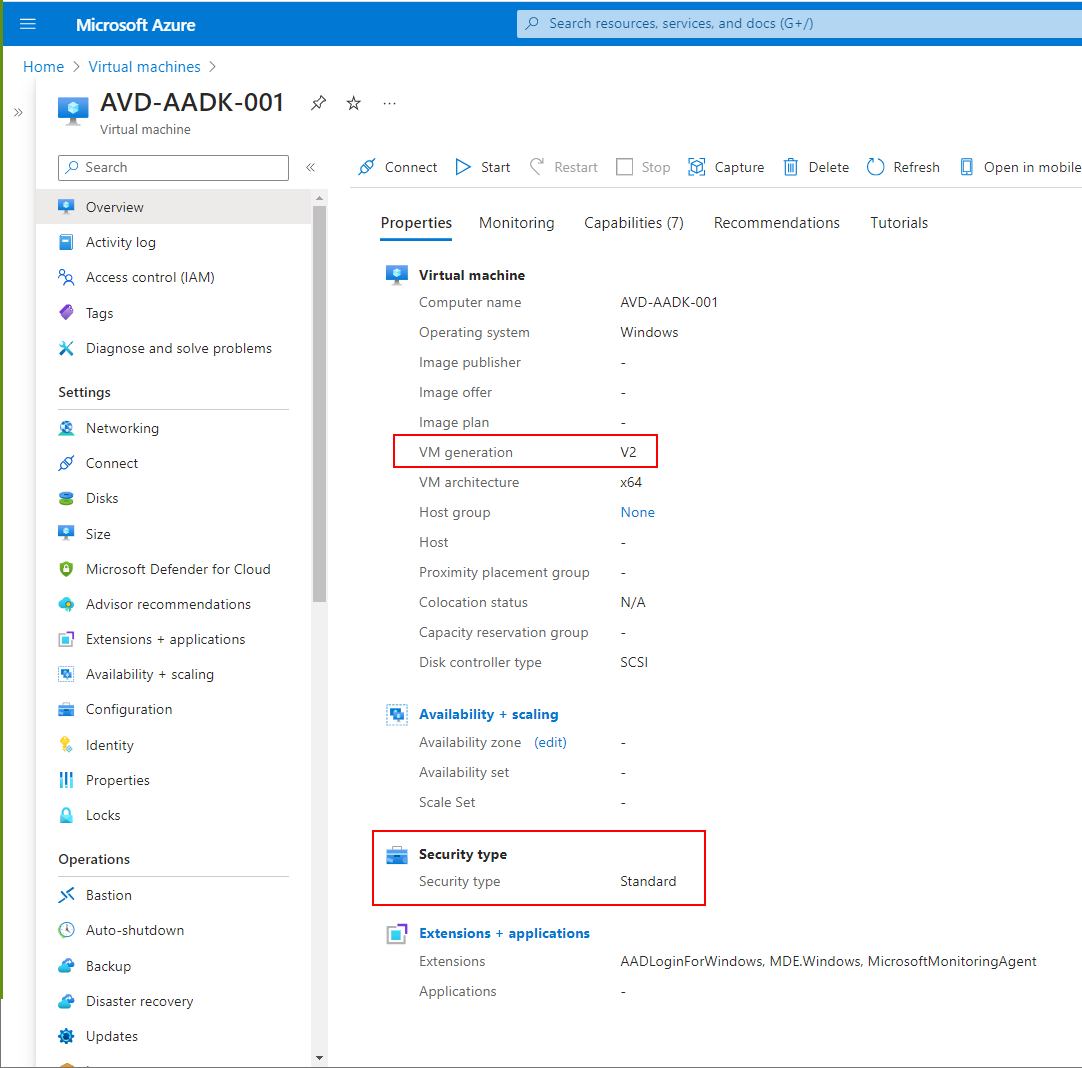Click the Computer name value AVD-AADK-001
Image resolution: width=1082 pixels, height=1068 pixels.
click(669, 302)
